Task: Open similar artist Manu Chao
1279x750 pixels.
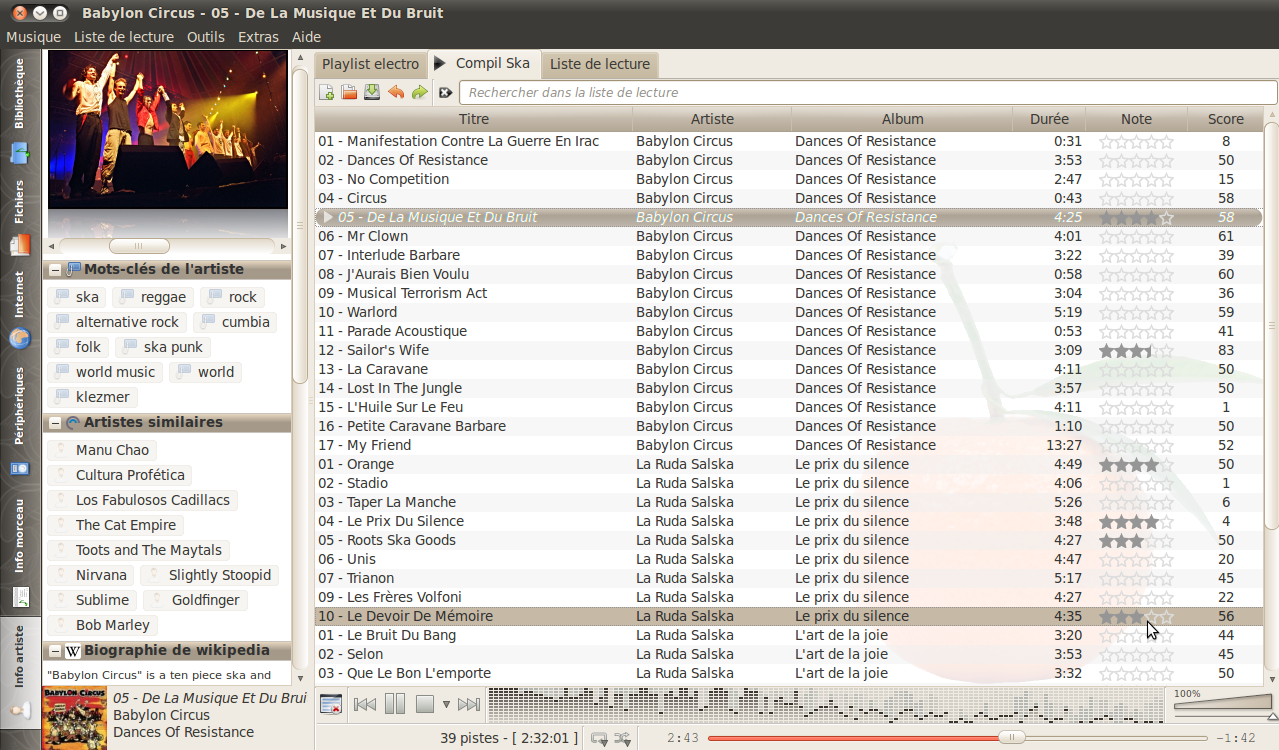Action: tap(102, 450)
